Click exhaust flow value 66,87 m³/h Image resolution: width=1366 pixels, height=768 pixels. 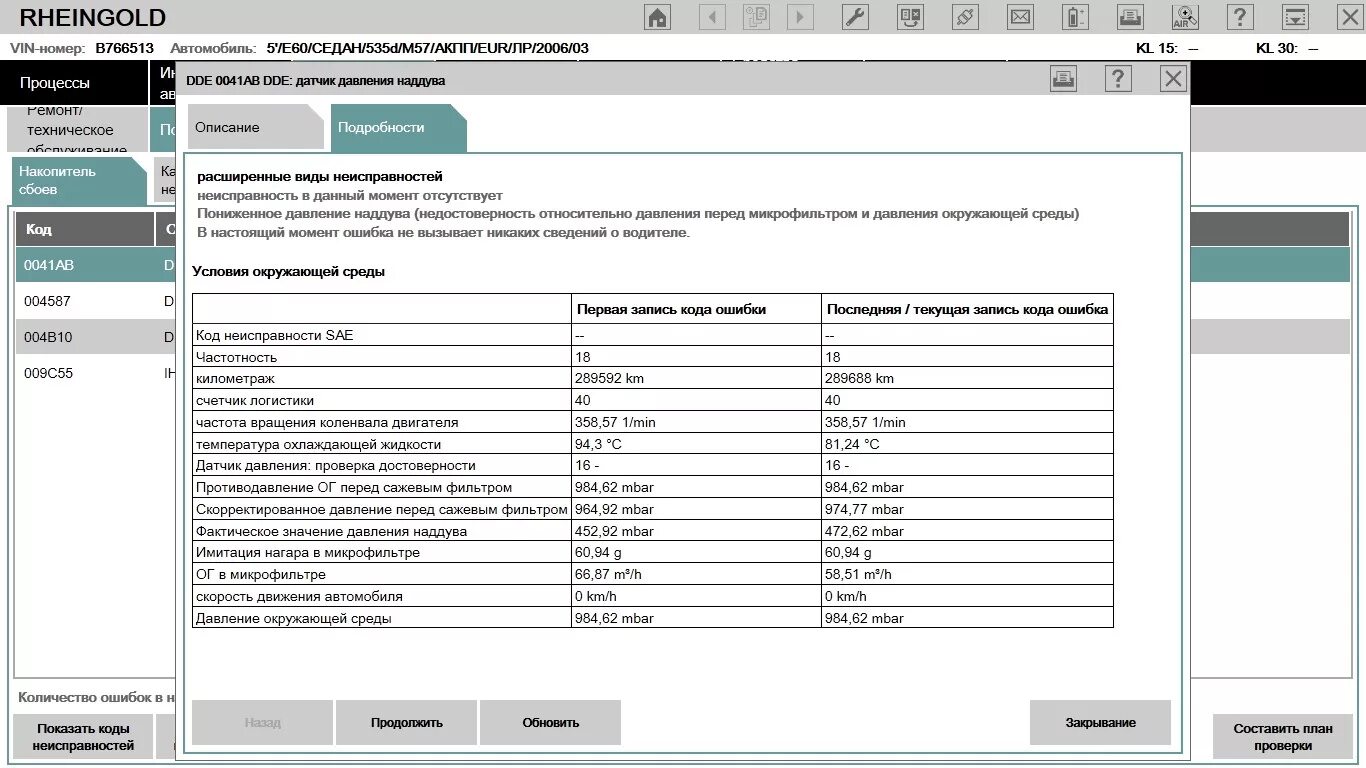[609, 575]
